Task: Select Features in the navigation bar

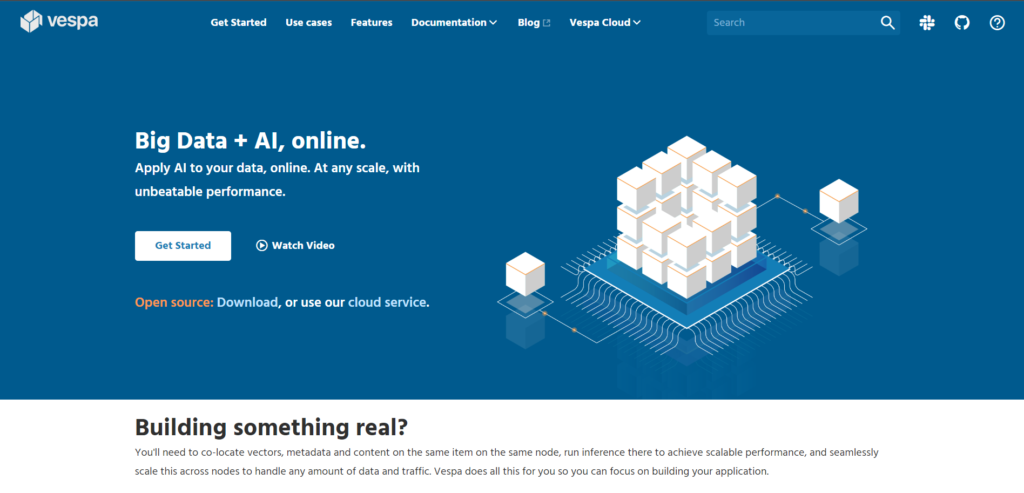Action: coord(371,22)
